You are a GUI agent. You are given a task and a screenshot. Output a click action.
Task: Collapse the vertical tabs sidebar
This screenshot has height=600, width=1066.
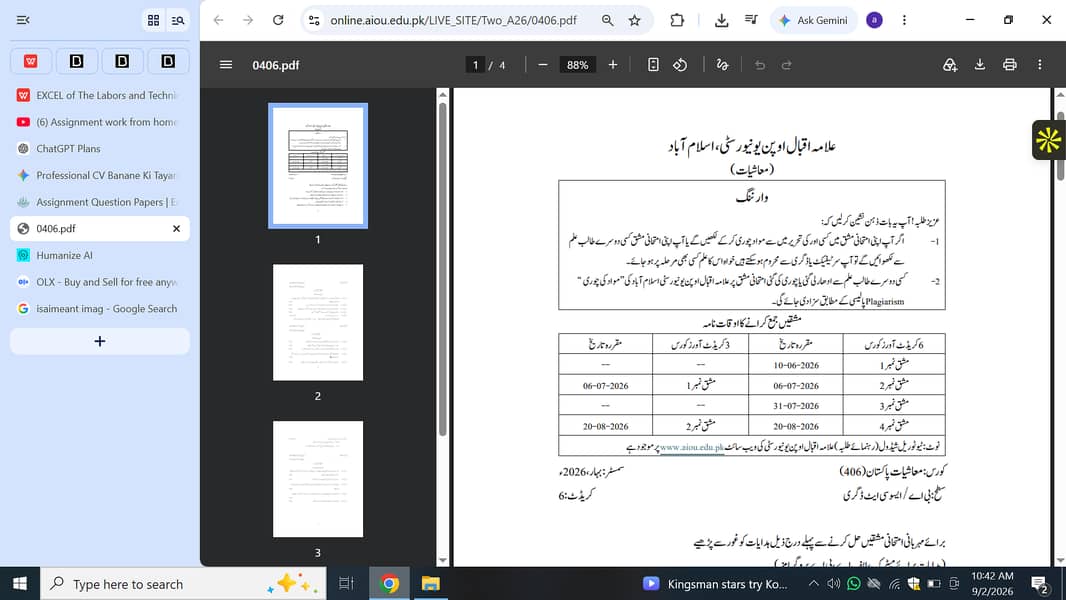pyautogui.click(x=22, y=20)
